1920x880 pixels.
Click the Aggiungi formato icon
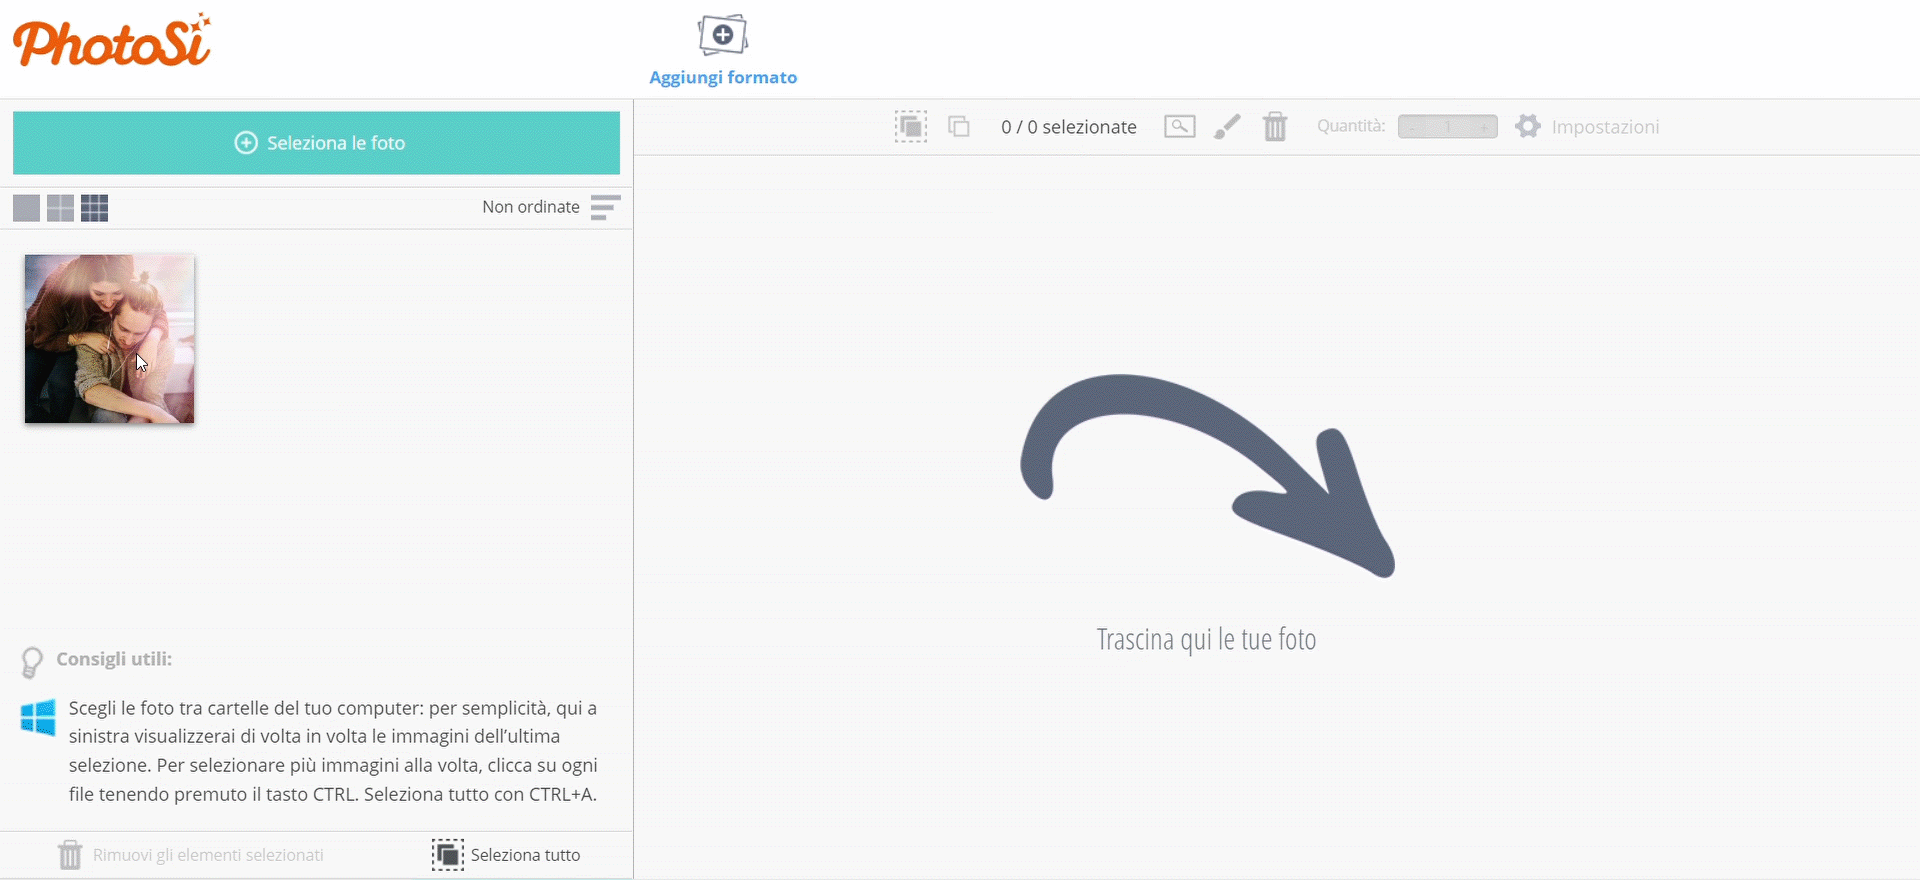722,37
